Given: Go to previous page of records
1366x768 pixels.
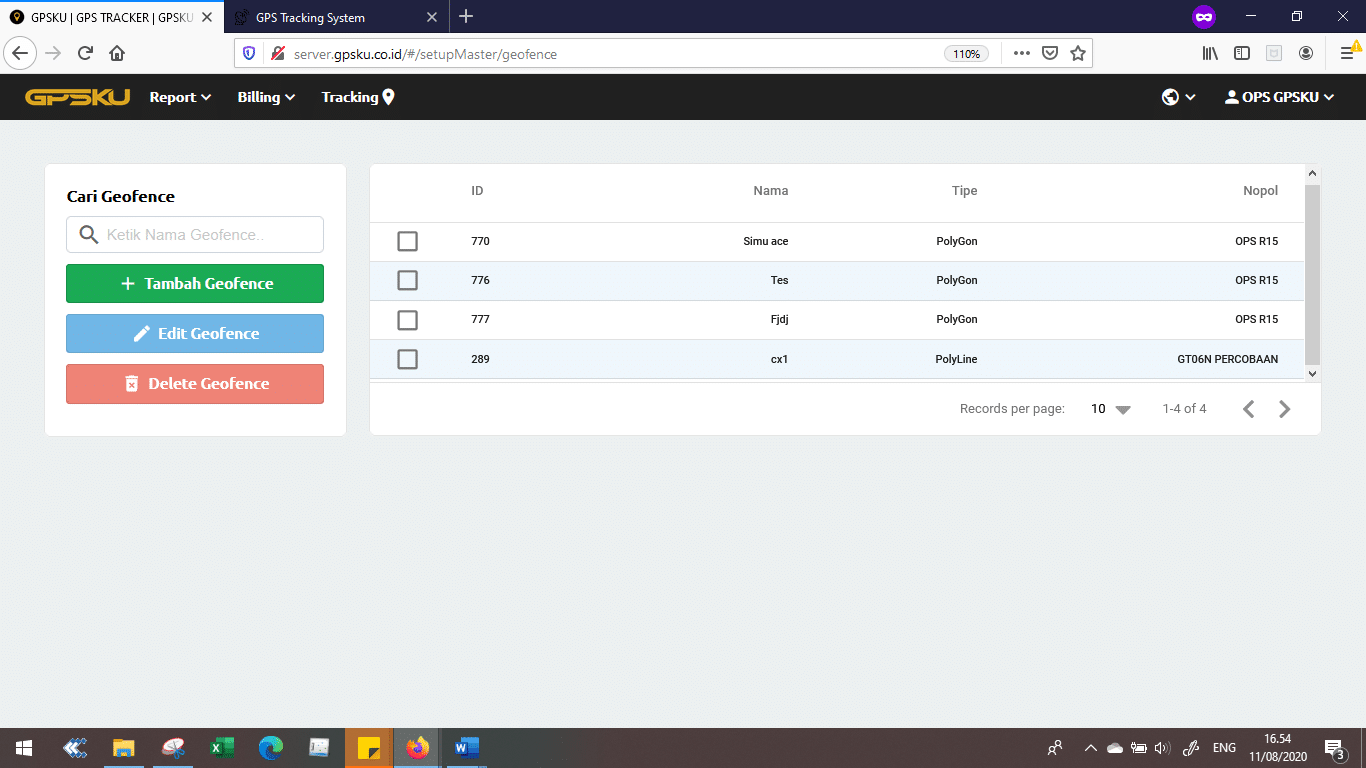Looking at the screenshot, I should click(x=1248, y=409).
